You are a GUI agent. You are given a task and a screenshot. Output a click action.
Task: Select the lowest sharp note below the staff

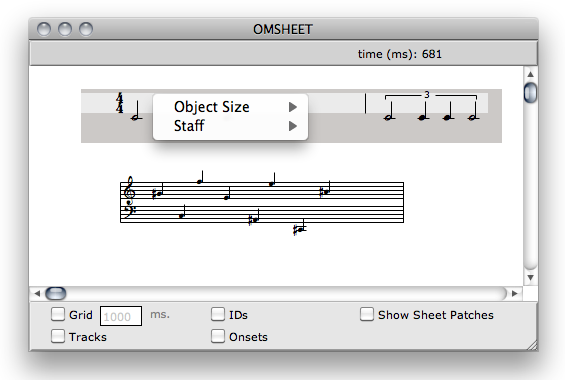pyautogui.click(x=299, y=227)
